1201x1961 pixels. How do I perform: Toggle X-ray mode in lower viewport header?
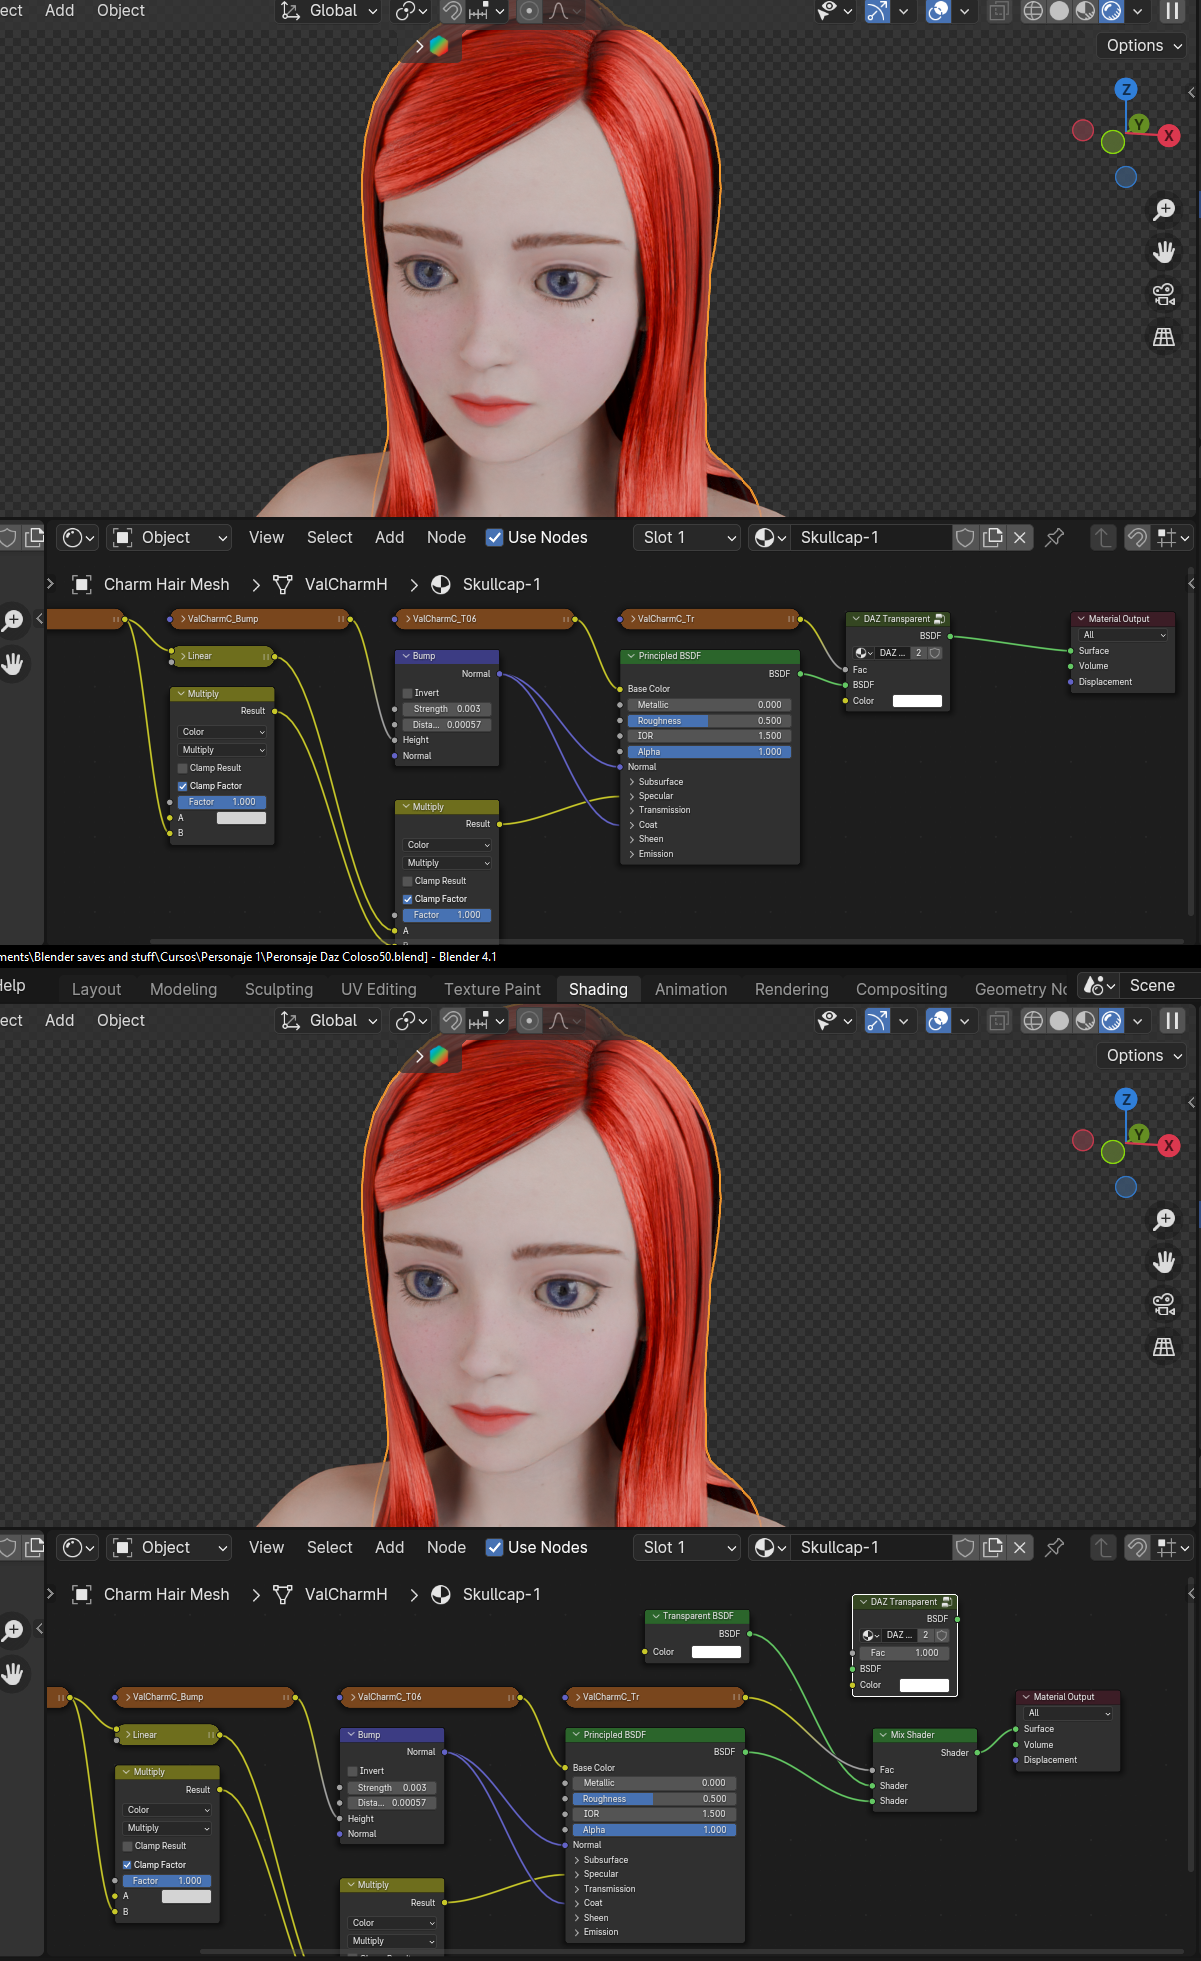[x=999, y=1020]
